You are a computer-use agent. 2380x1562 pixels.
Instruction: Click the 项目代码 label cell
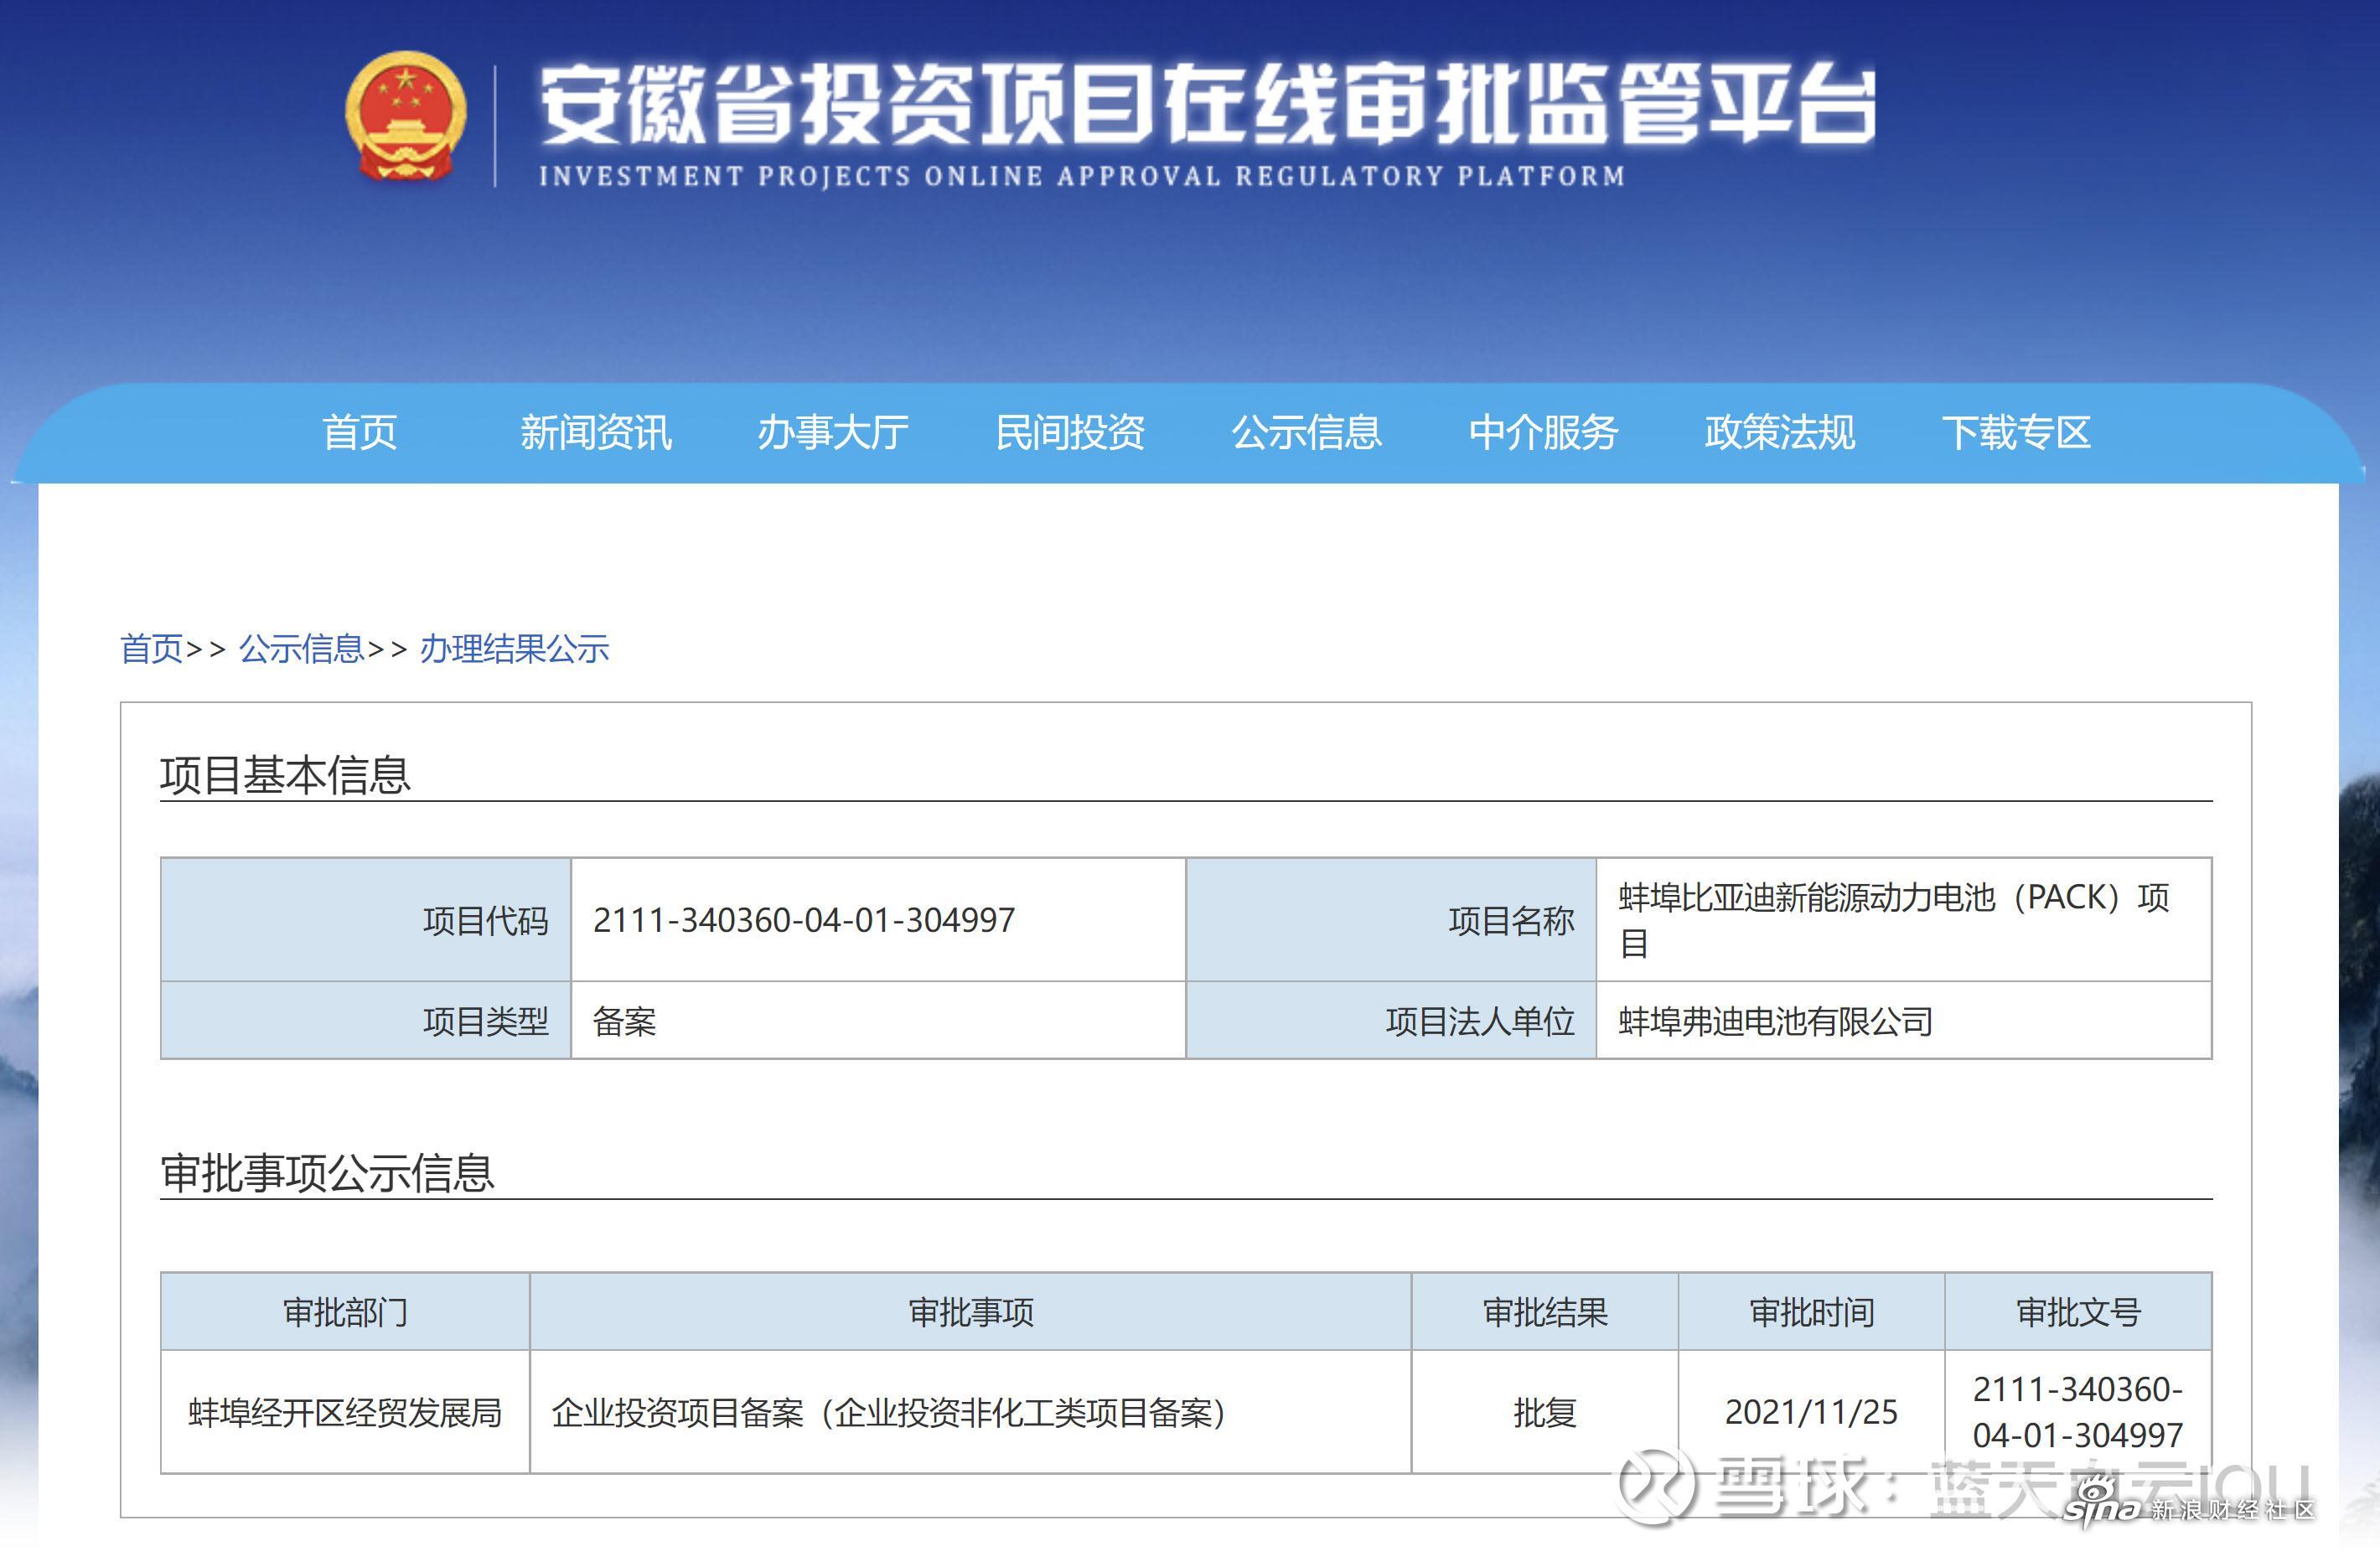click(x=366, y=920)
